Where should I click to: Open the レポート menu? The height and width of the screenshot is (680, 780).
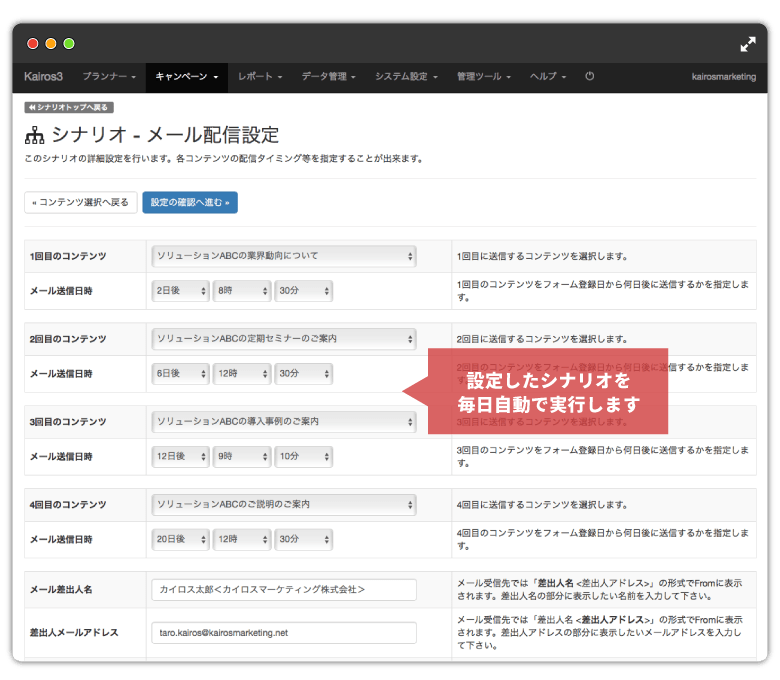(260, 77)
